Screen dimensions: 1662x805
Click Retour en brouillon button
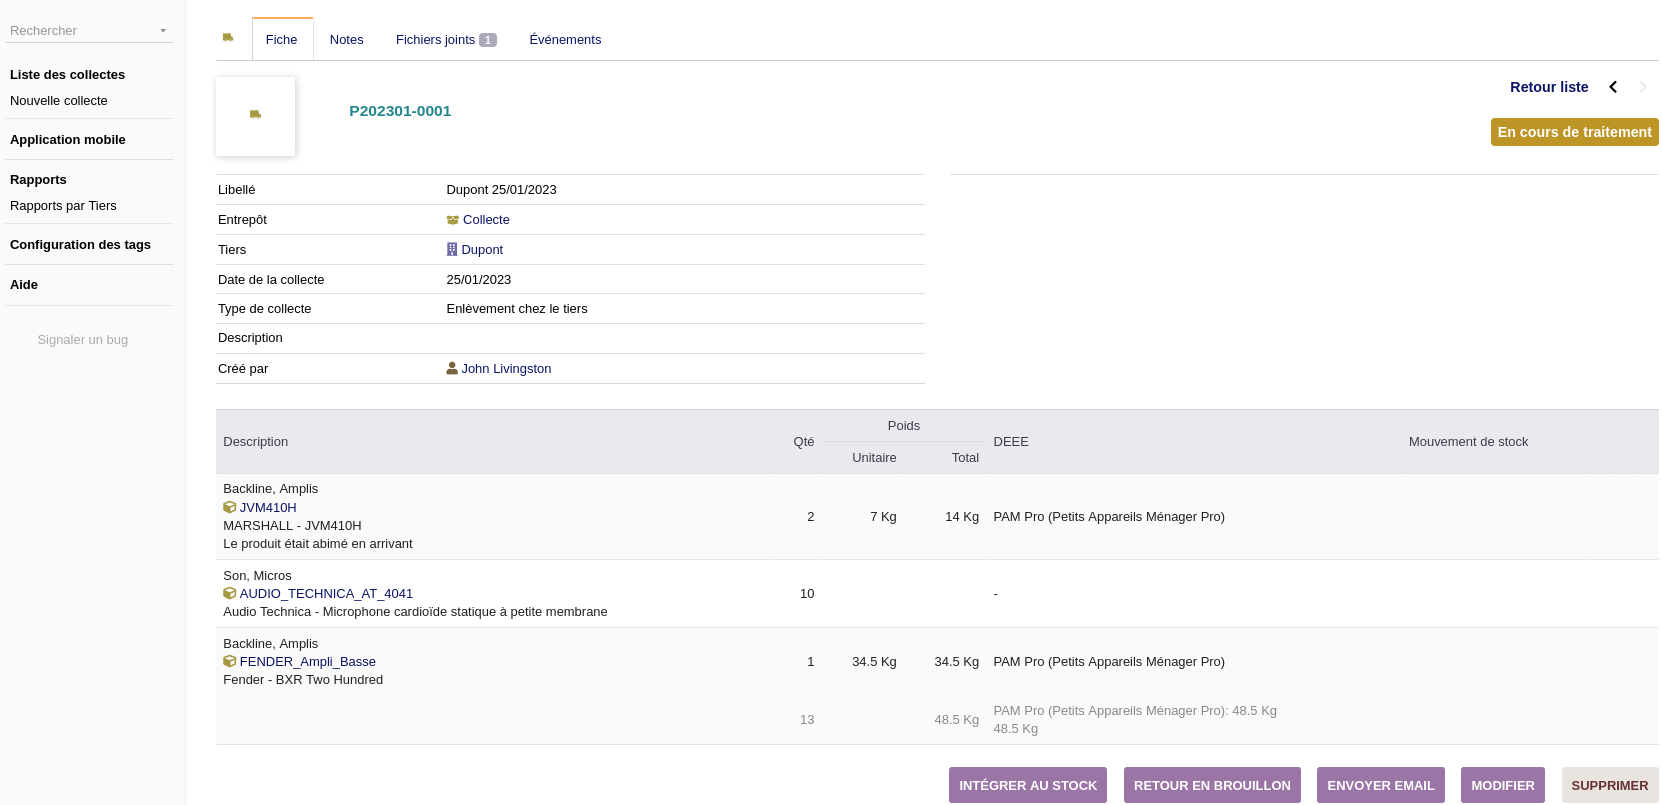pos(1212,785)
